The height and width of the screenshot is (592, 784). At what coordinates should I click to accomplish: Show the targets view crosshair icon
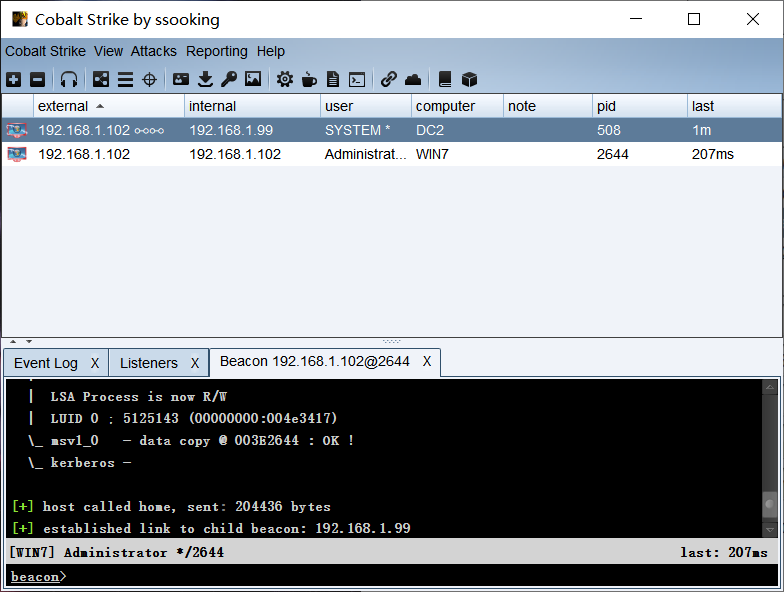(x=150, y=80)
